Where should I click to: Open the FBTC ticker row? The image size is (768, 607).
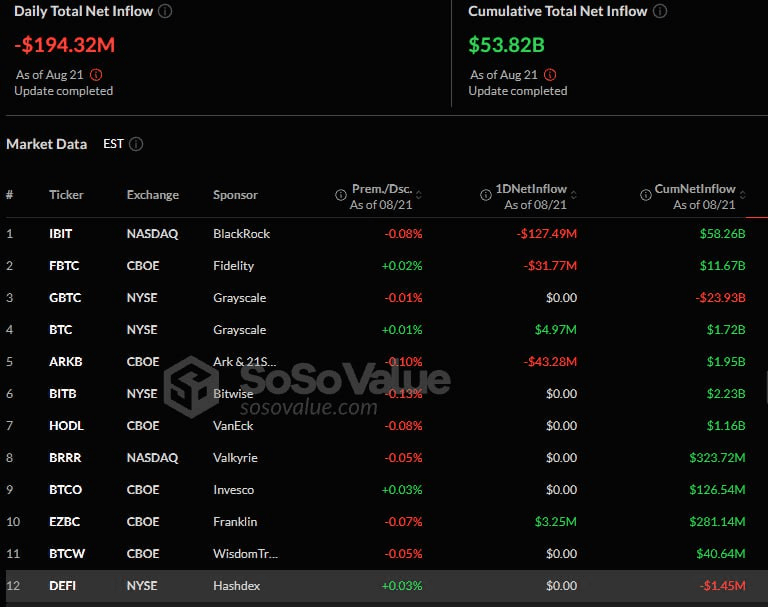pos(384,266)
